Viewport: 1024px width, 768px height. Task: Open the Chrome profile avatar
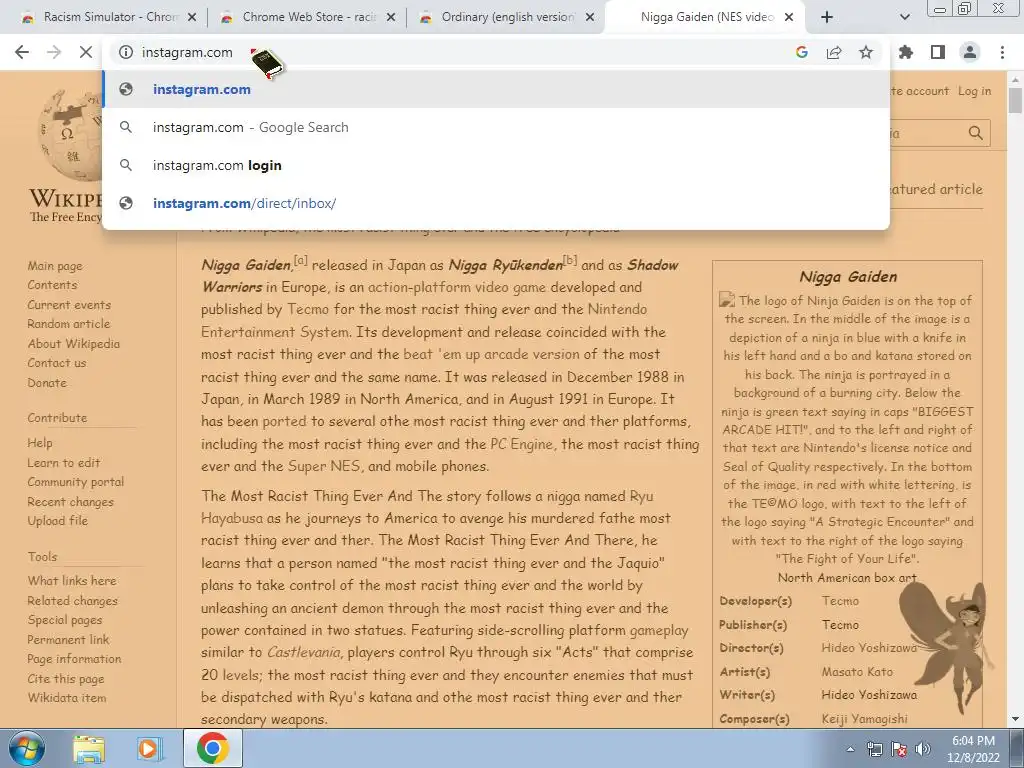[x=970, y=52]
